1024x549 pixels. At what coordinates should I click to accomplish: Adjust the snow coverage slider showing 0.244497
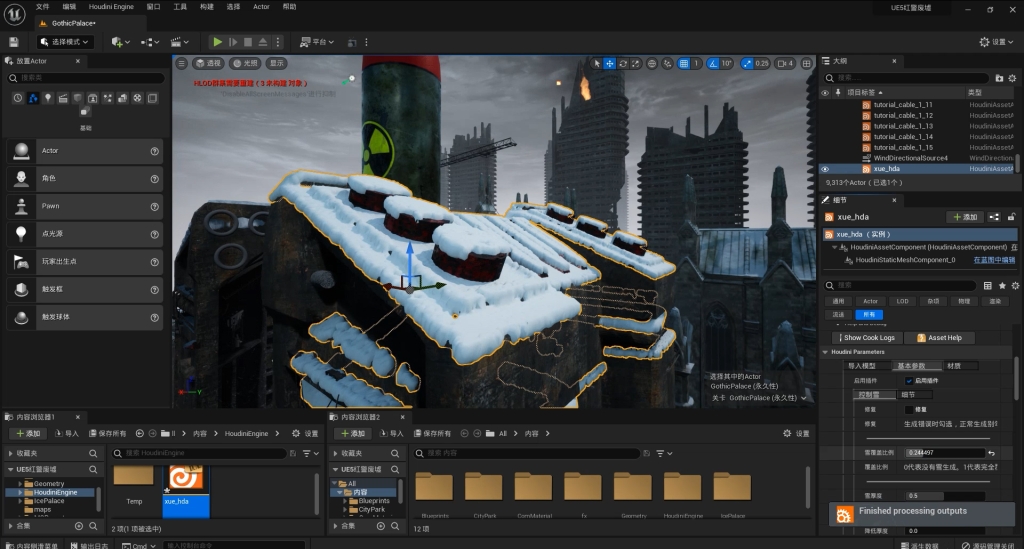(944, 453)
